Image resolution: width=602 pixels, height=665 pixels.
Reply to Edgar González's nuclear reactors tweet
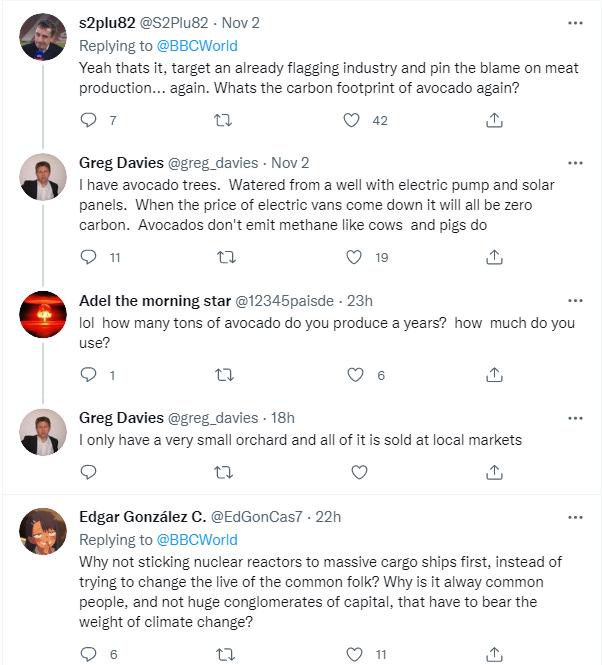coord(88,654)
